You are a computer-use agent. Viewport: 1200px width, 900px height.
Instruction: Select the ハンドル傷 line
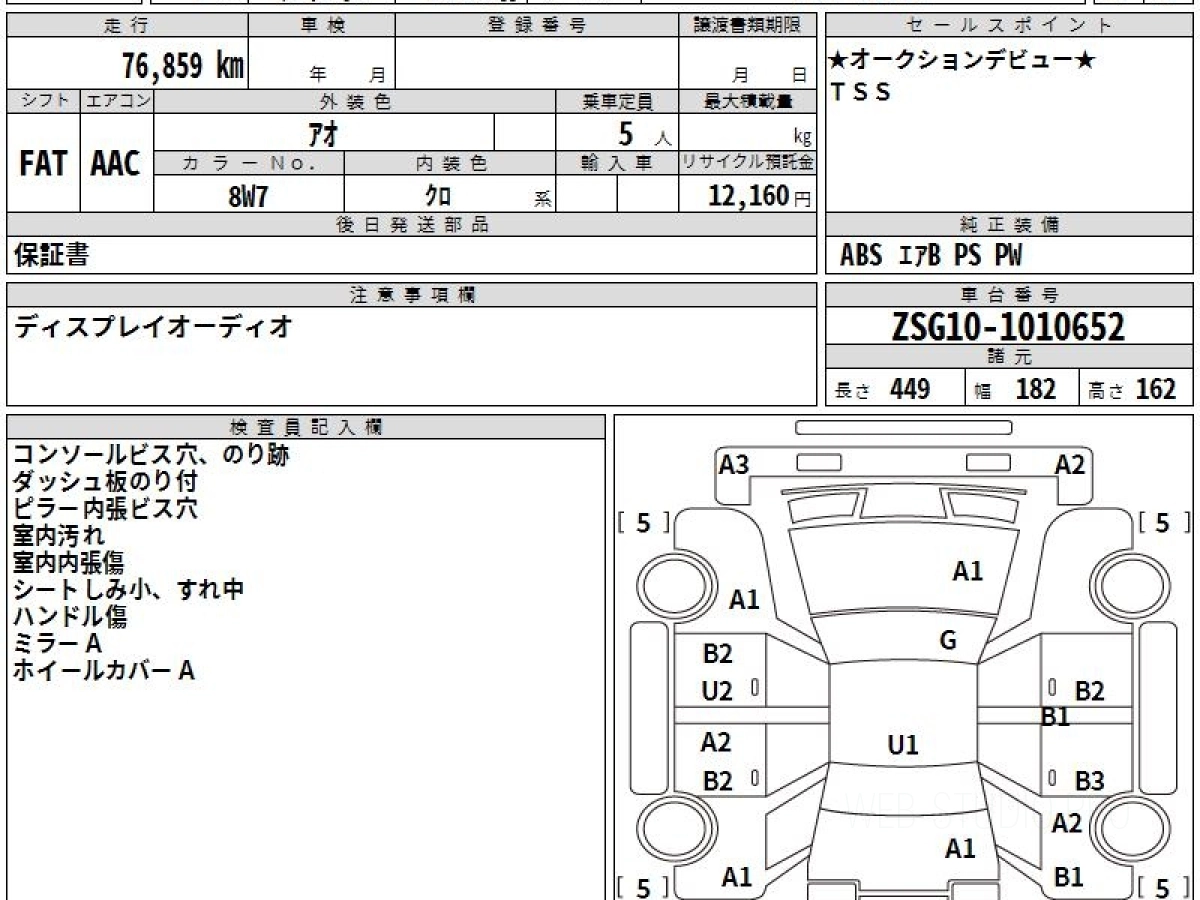pyautogui.click(x=70, y=617)
